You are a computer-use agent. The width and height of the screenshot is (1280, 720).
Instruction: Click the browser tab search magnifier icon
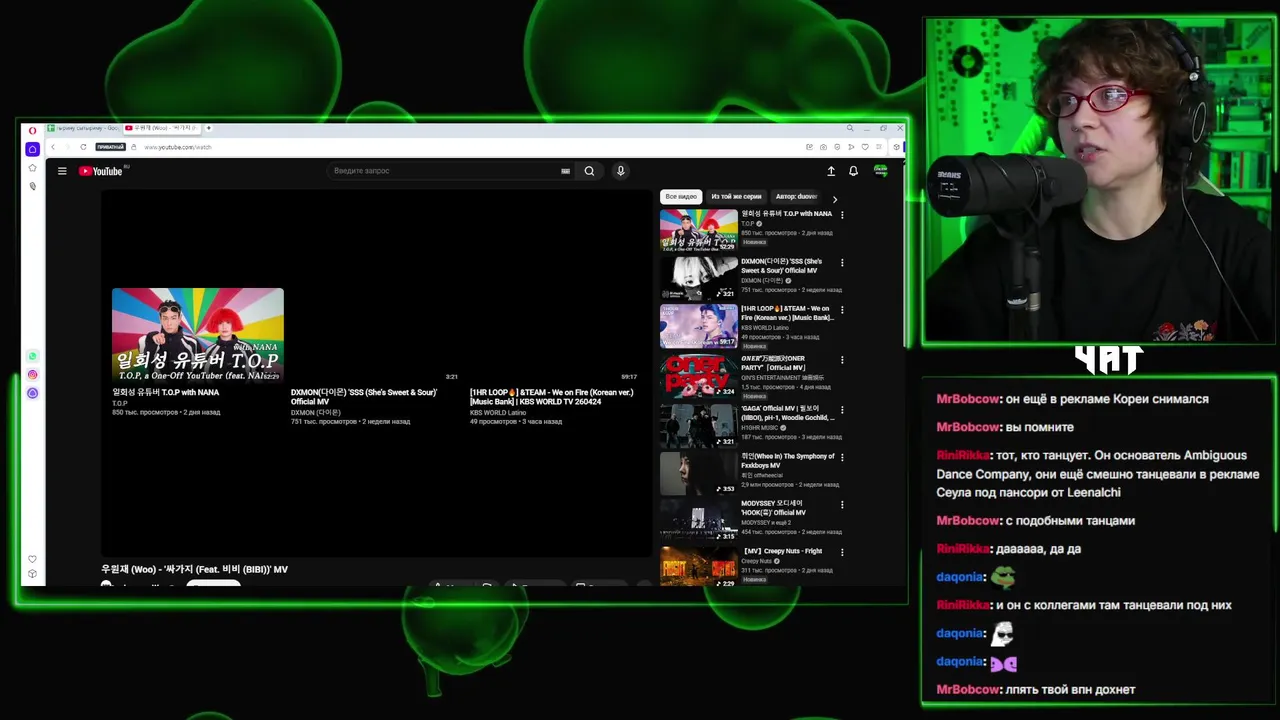(850, 128)
